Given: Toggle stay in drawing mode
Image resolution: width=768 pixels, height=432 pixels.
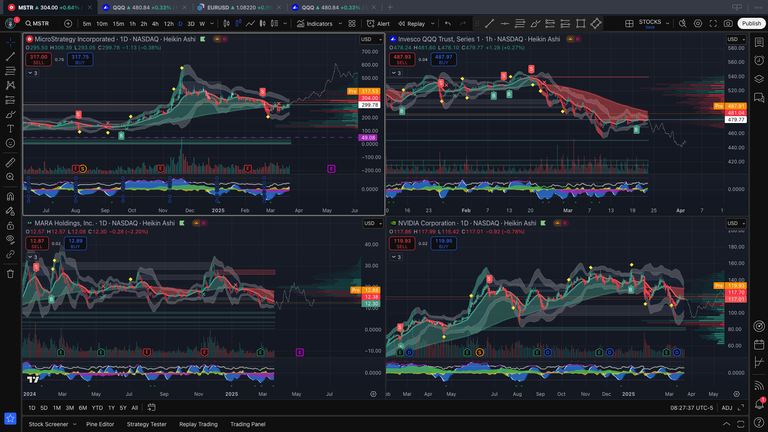Looking at the screenshot, I should pos(10,211).
